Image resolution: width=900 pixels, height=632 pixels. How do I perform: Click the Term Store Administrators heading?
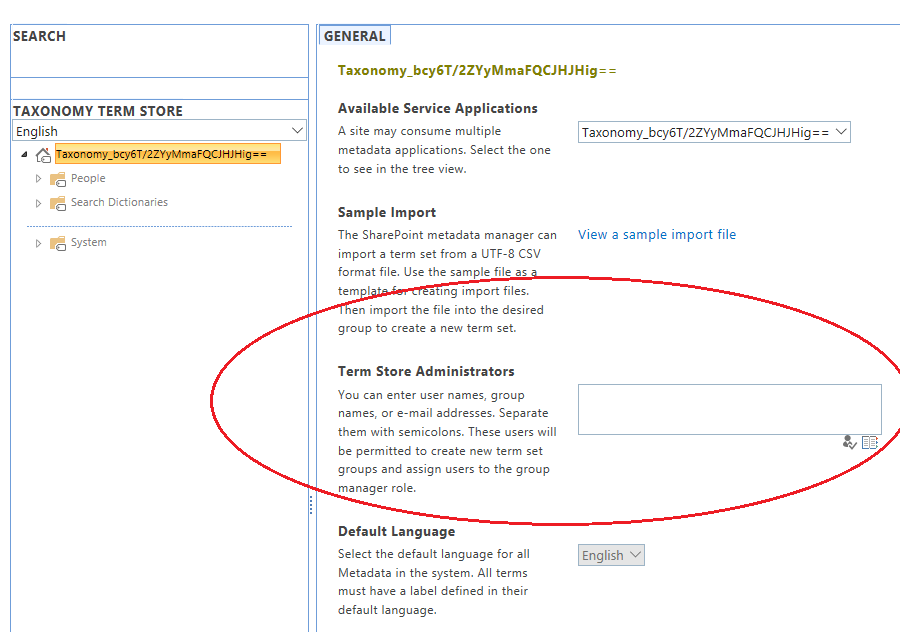click(426, 371)
